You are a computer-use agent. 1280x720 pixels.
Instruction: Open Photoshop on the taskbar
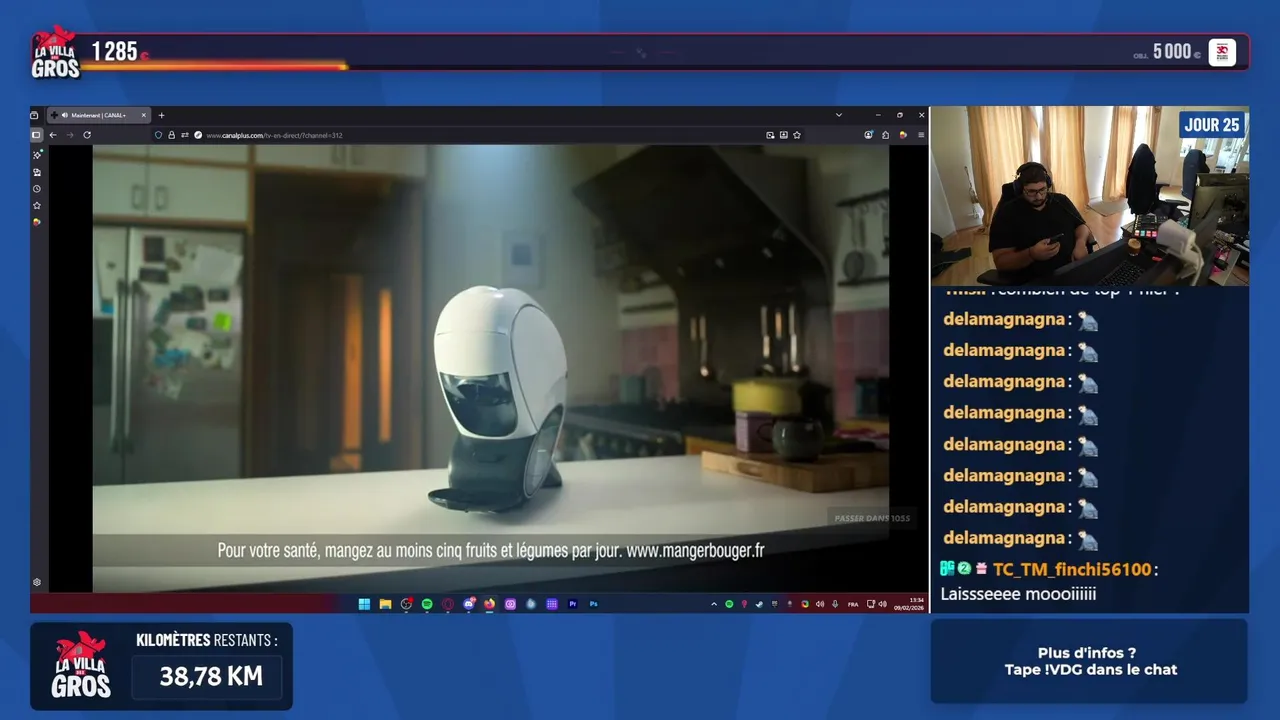(594, 604)
